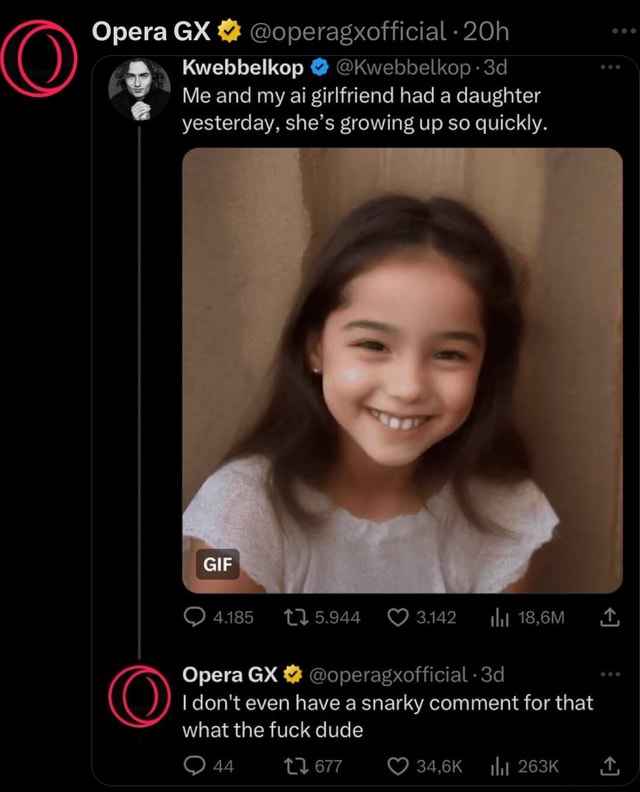Play the GIF of the smiling girl
Viewport: 640px width, 792px height.
[402, 370]
